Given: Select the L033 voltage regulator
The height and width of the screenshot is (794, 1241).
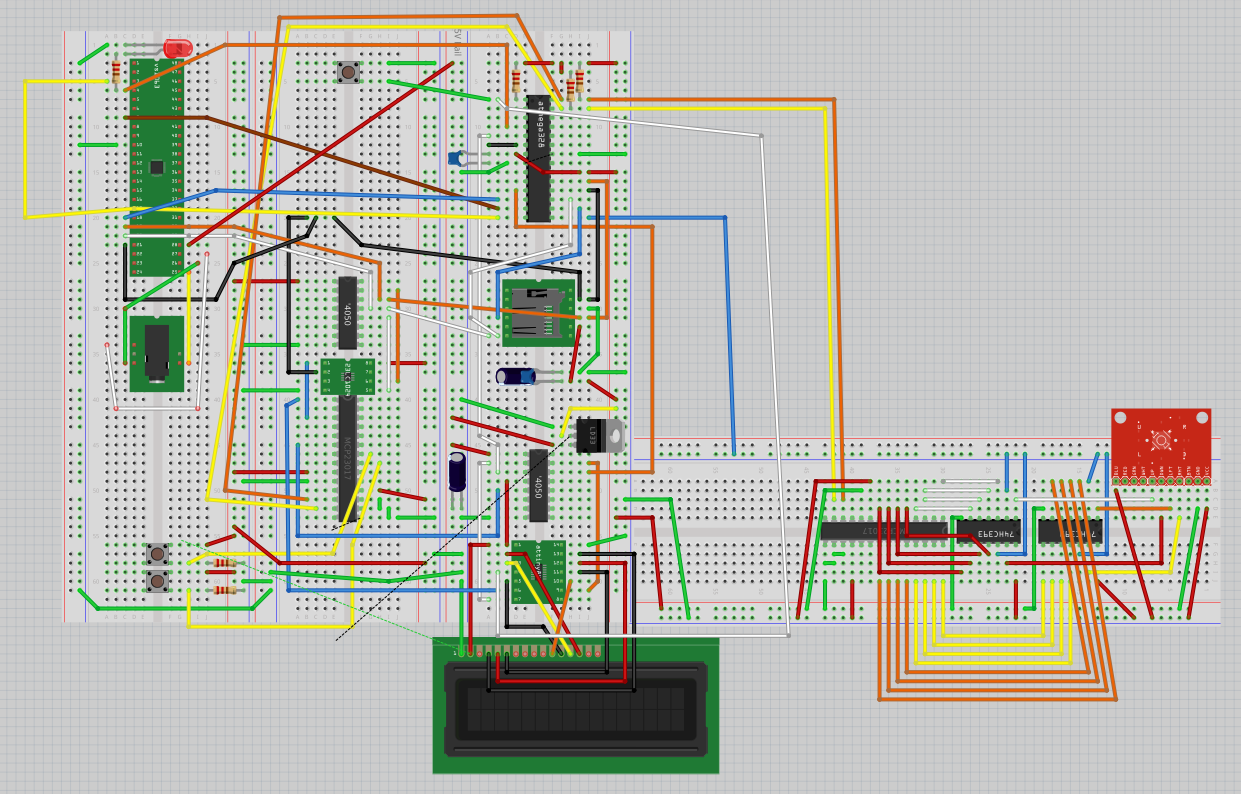Looking at the screenshot, I should [601, 436].
